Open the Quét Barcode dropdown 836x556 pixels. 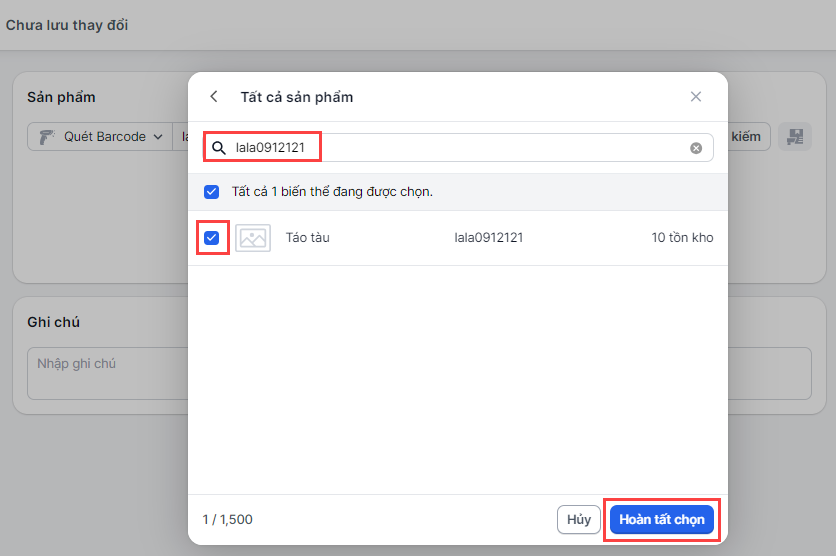coord(100,136)
